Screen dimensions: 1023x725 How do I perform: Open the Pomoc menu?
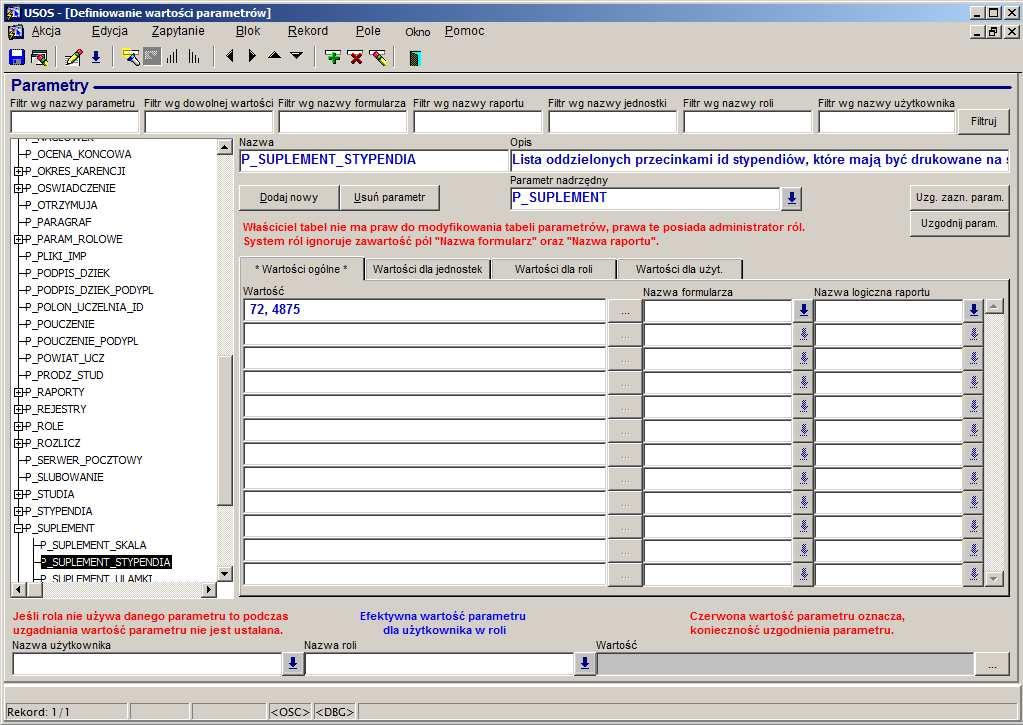click(x=465, y=31)
